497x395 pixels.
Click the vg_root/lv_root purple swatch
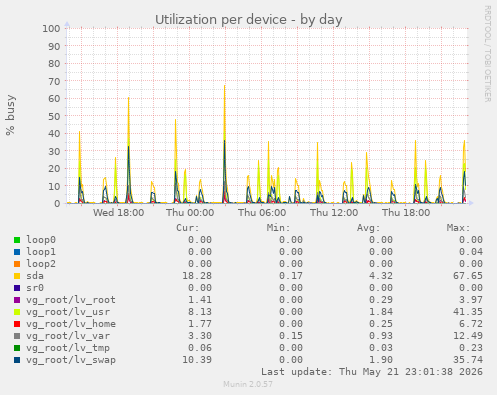click(17, 300)
